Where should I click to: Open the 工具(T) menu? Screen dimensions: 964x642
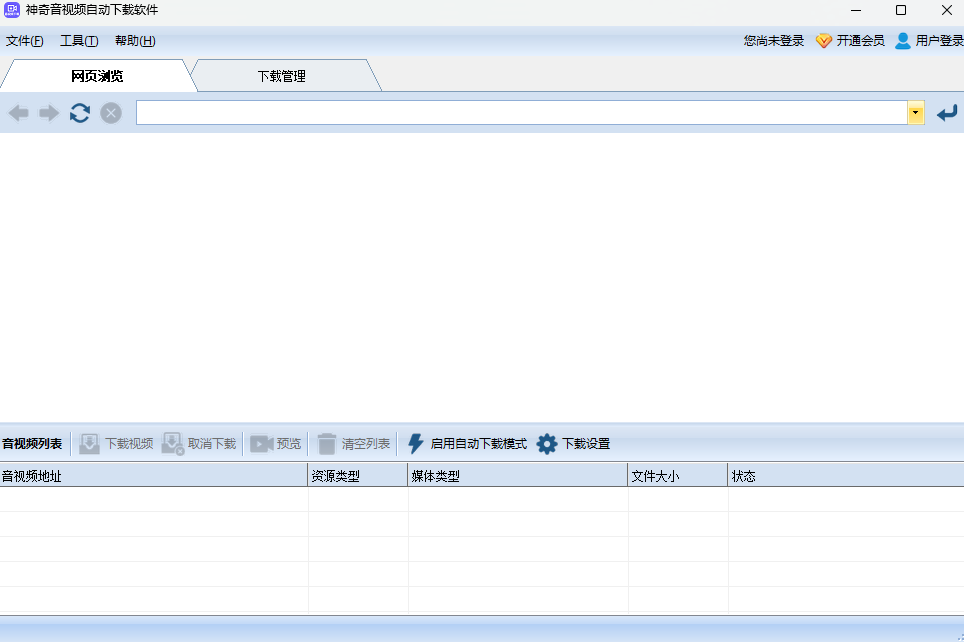pyautogui.click(x=79, y=41)
